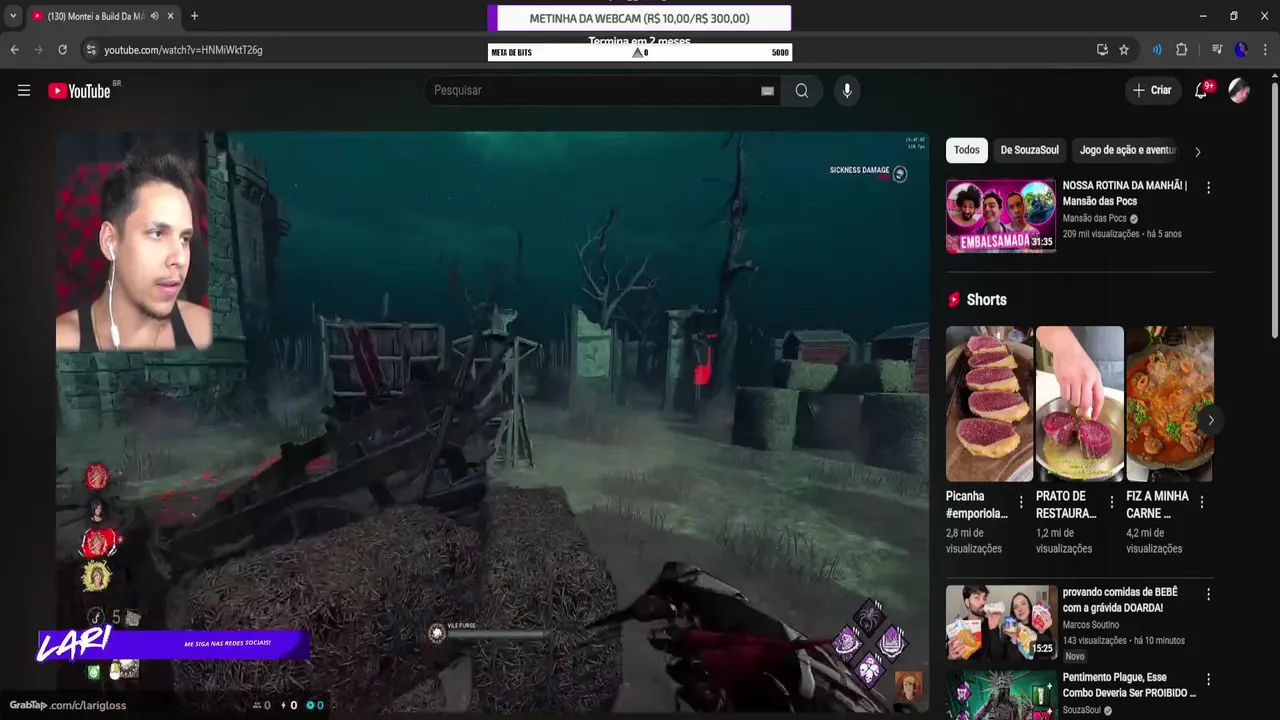Open a new browser tab
The image size is (1280, 720).
pos(194,16)
